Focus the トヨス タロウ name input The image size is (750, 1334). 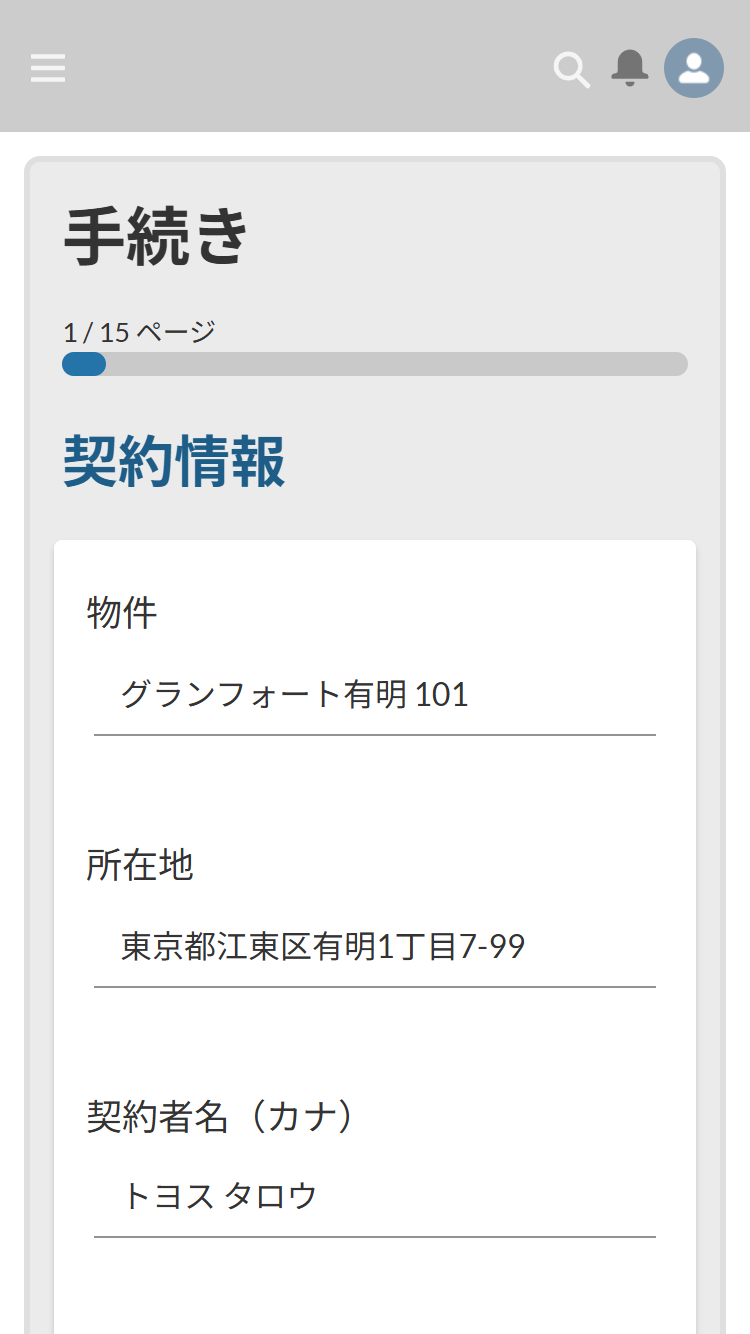(x=374, y=1196)
